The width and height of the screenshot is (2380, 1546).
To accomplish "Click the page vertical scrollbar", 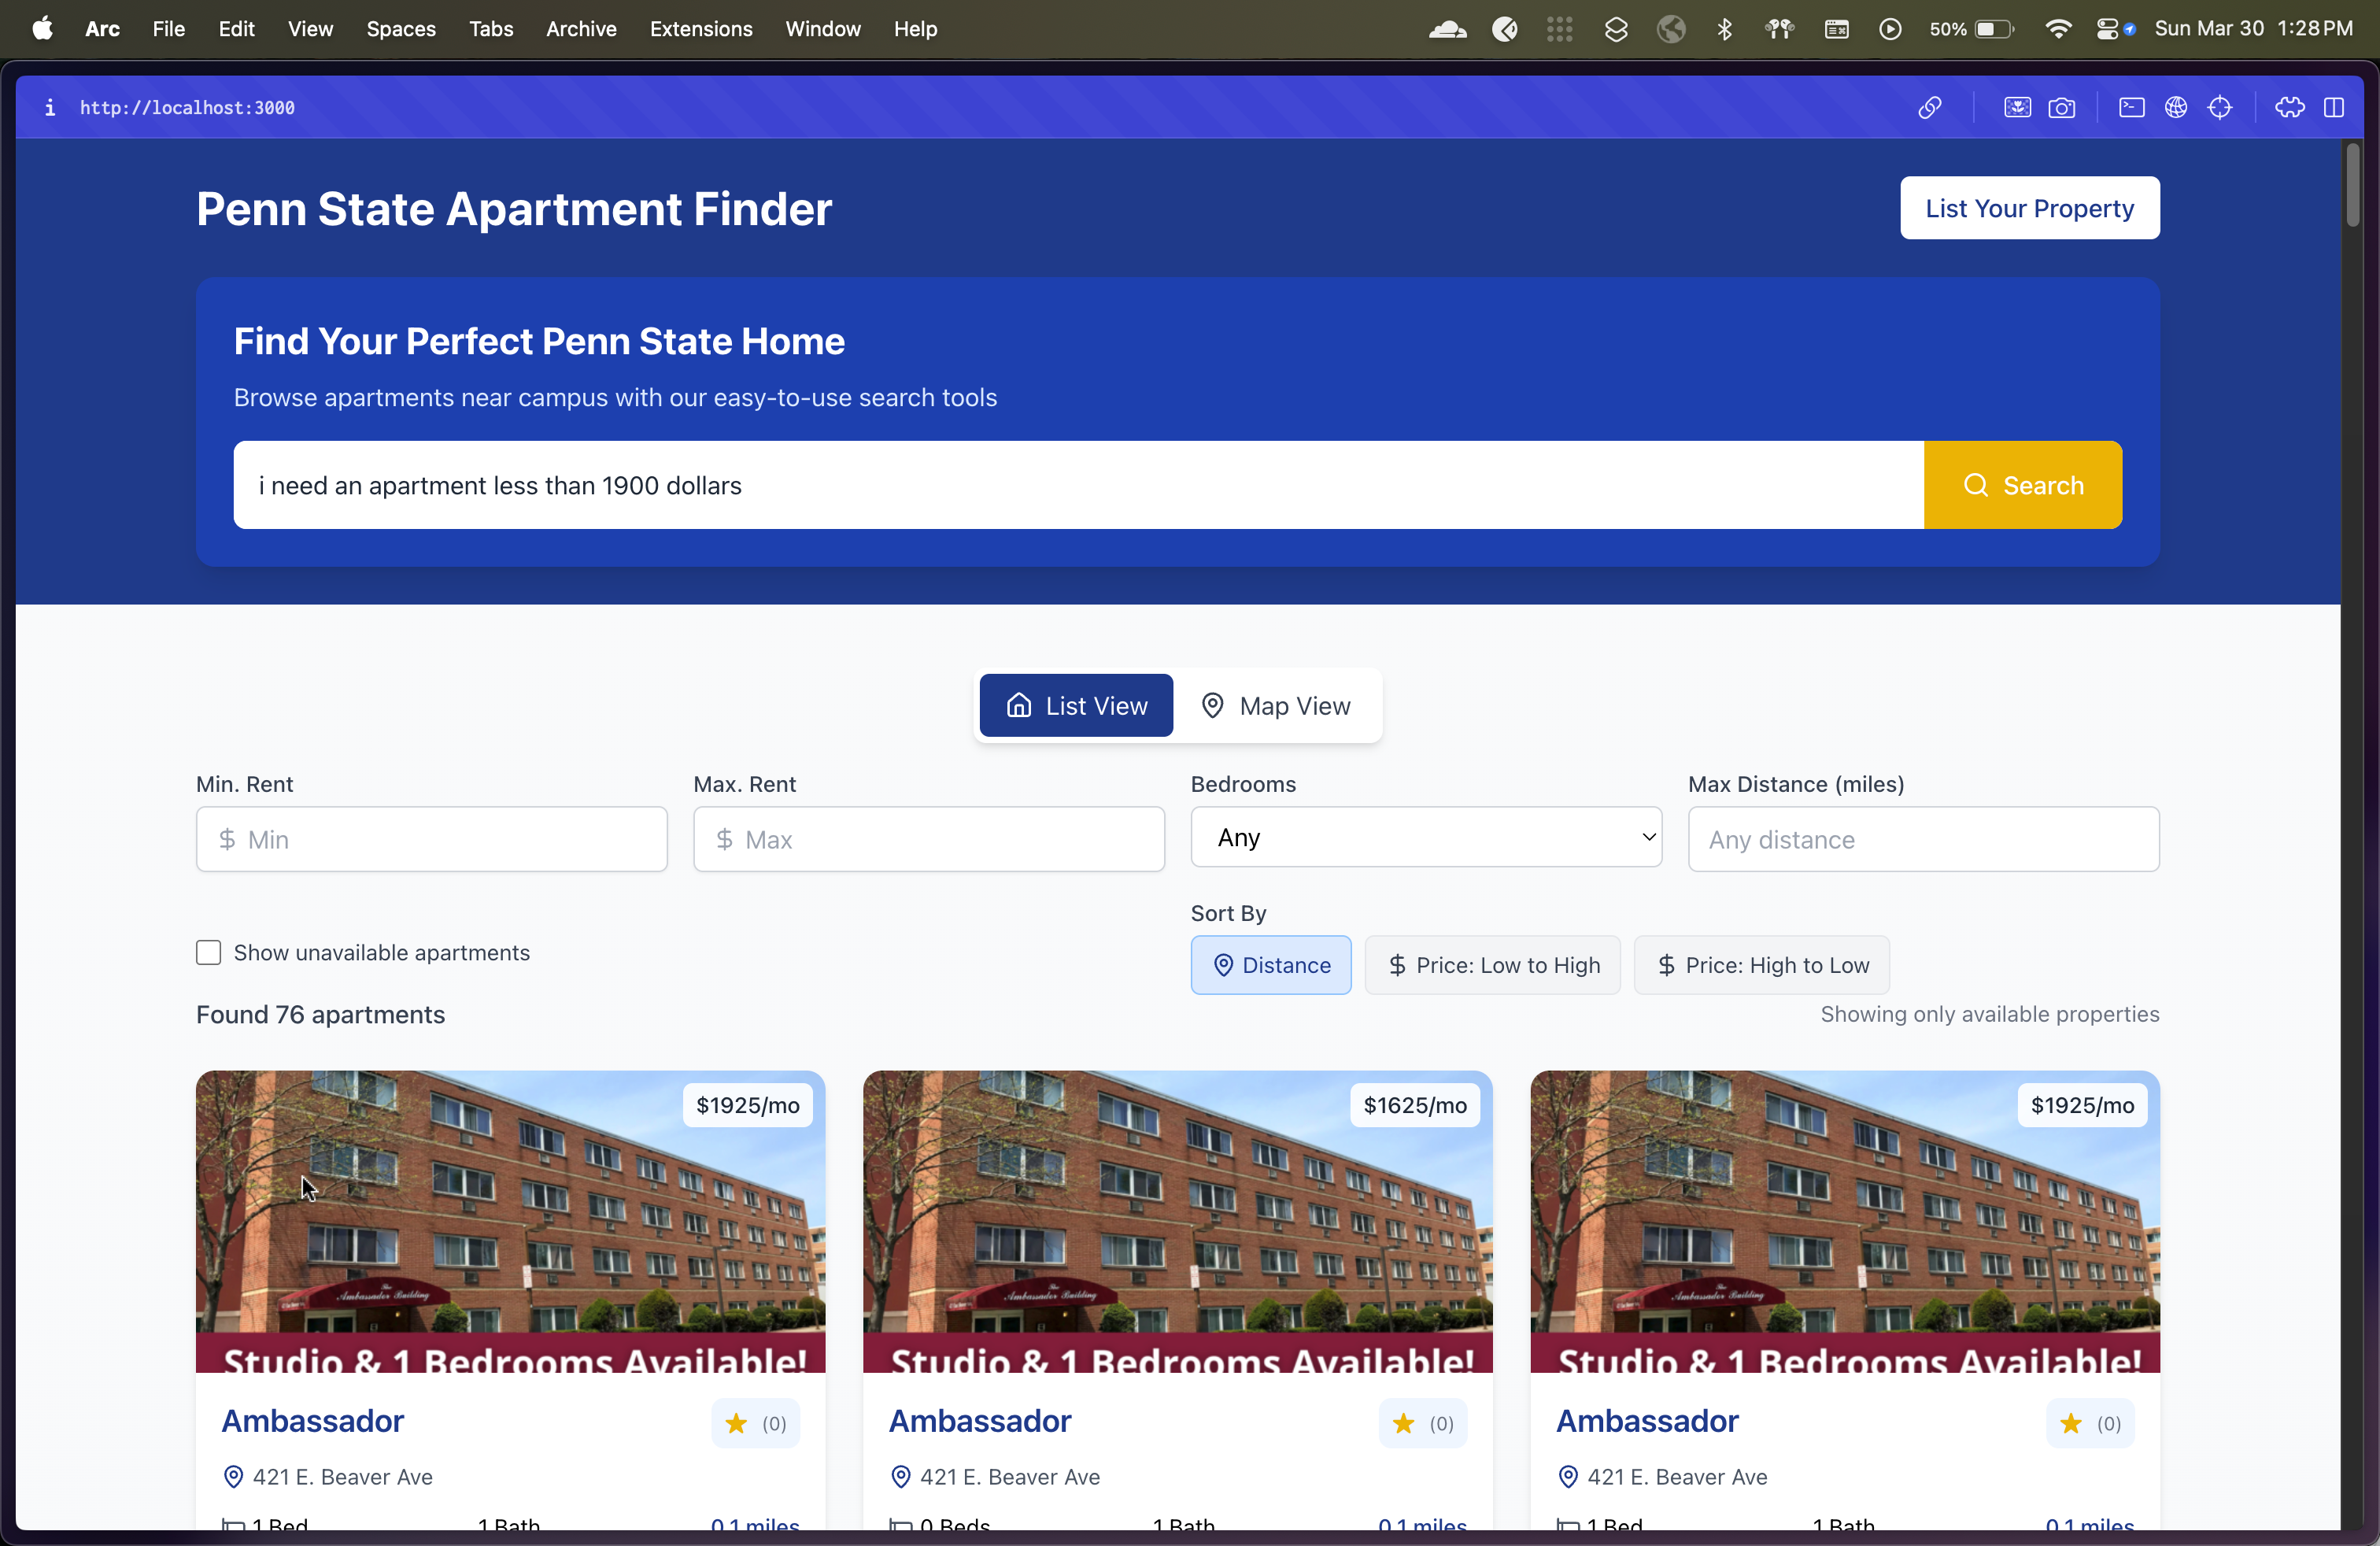I will click(2353, 185).
